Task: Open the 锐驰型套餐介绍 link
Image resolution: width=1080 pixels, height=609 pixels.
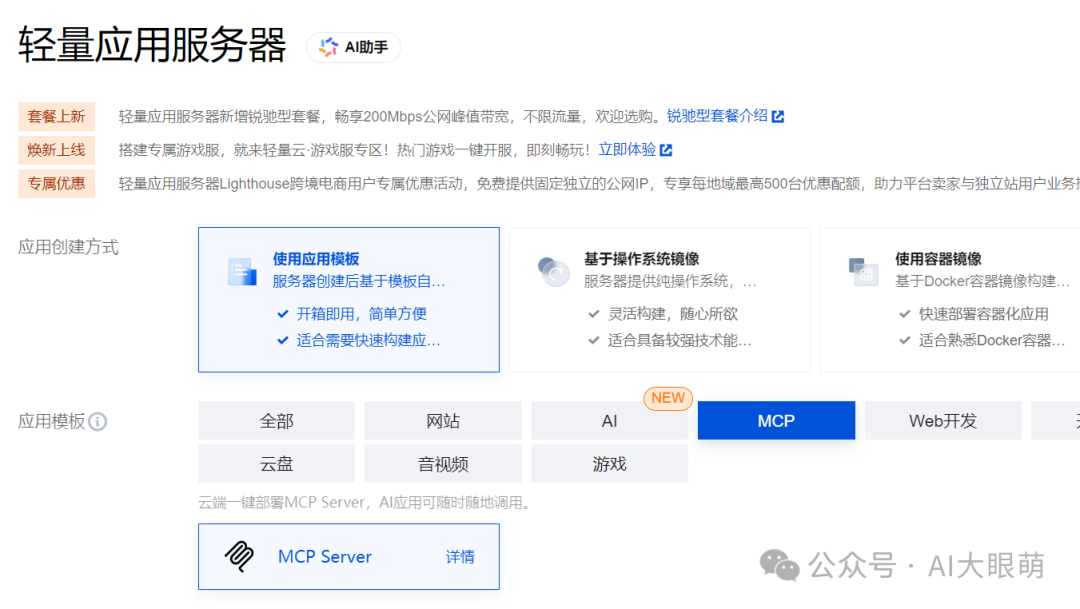Action: pos(717,116)
